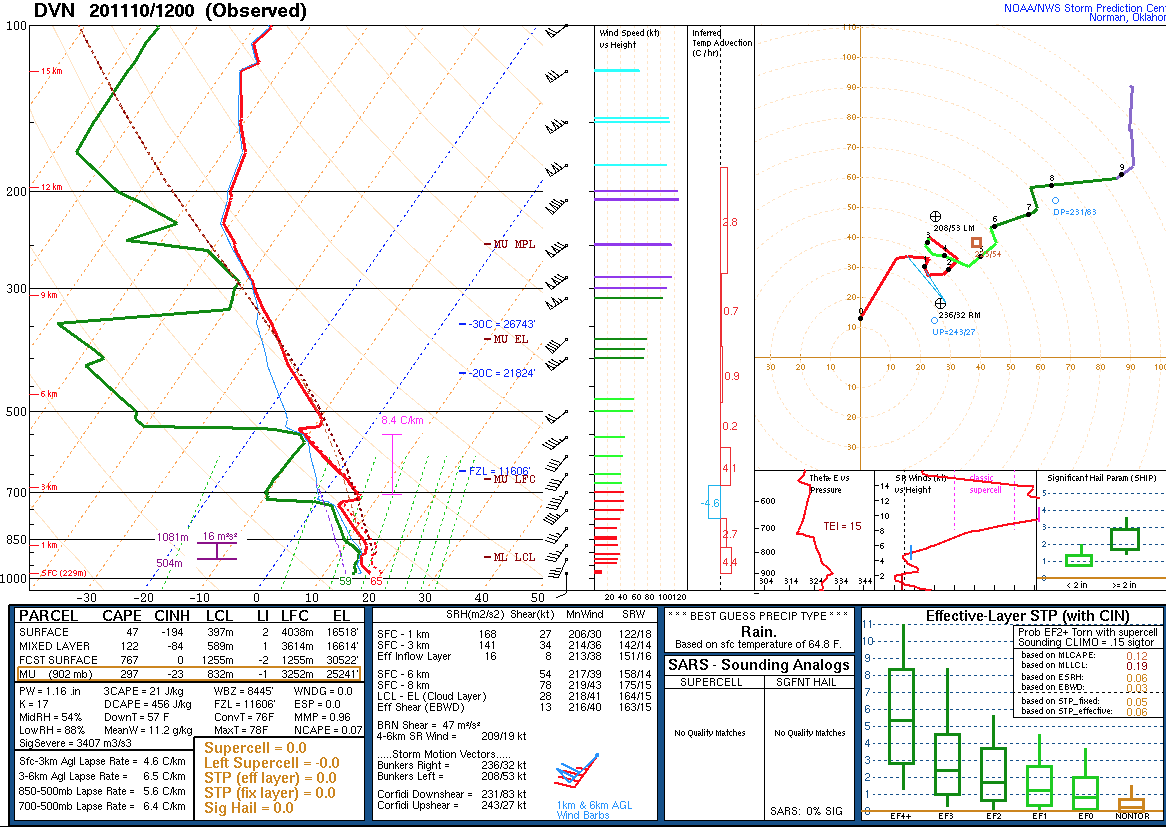
Task: Click the EF0 box in STP box plot
Action: click(x=1086, y=794)
